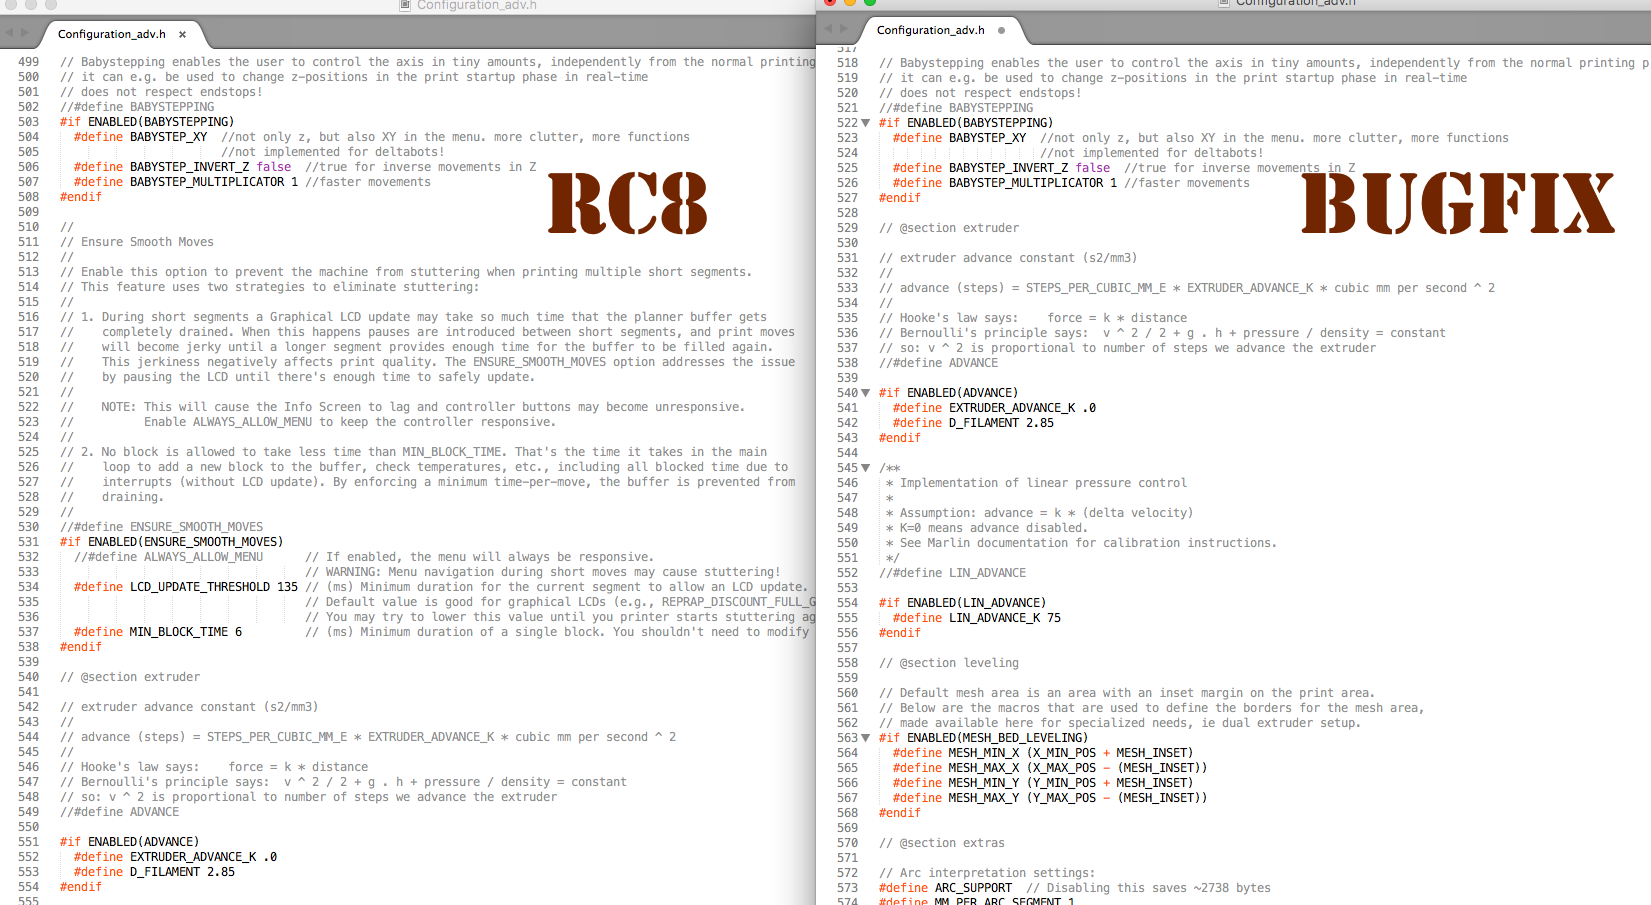
Task: Click previous-tab arrow in left window
Action: pyautogui.click(x=10, y=34)
